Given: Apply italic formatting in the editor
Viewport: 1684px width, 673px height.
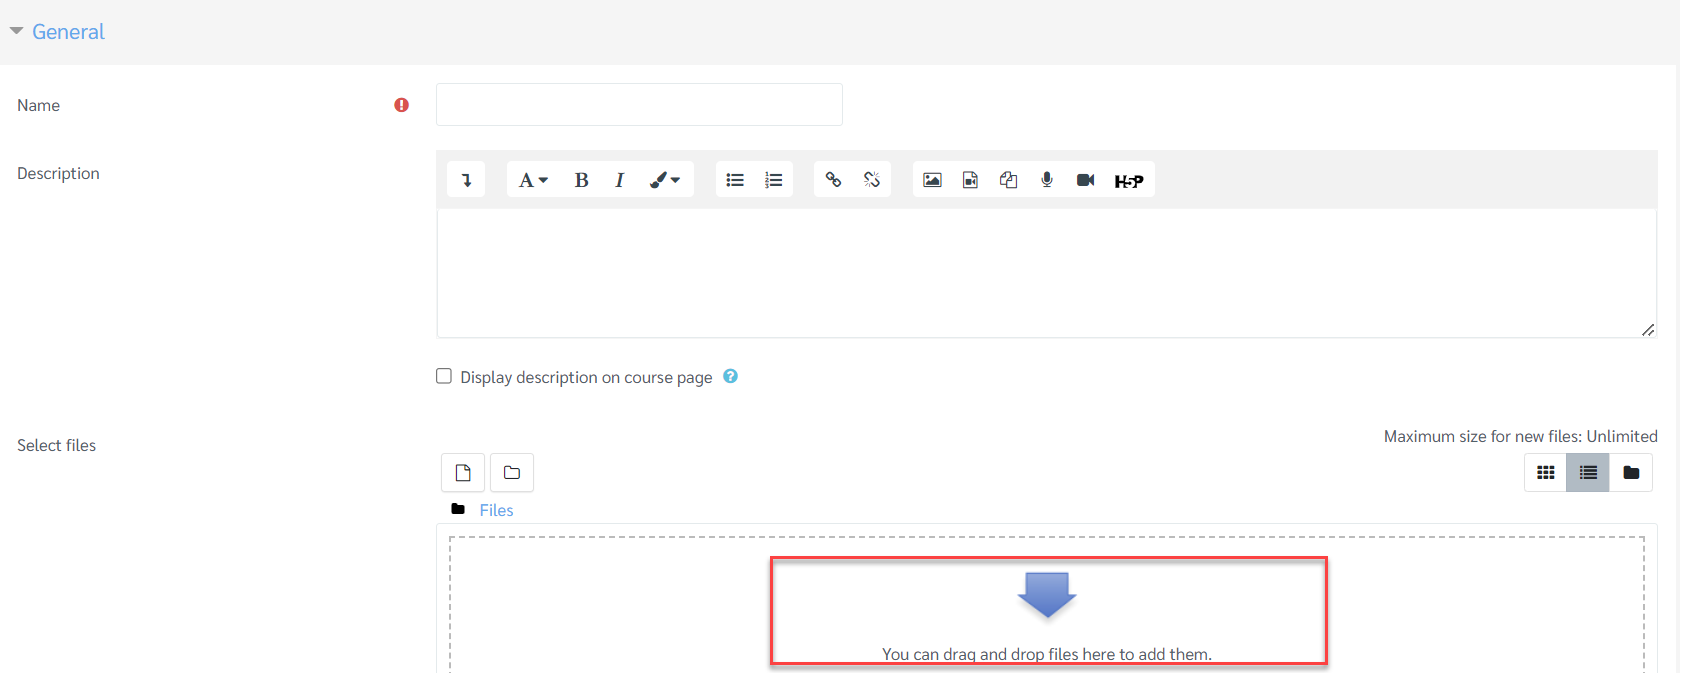Looking at the screenshot, I should tap(619, 180).
